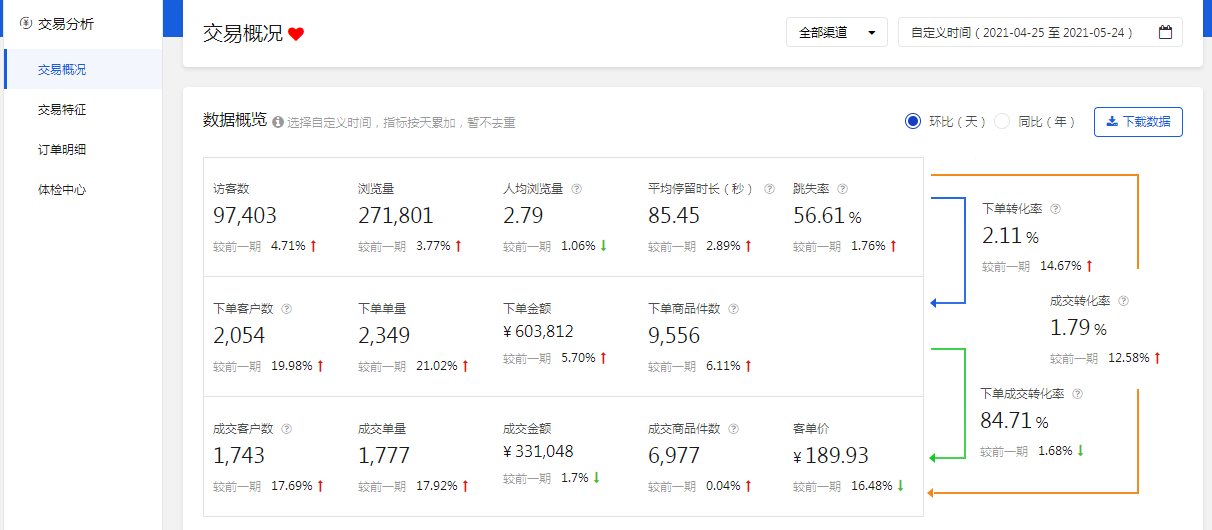The width and height of the screenshot is (1212, 530).
Task: Click the 交易分析 sidebar header icon
Action: tap(26, 23)
